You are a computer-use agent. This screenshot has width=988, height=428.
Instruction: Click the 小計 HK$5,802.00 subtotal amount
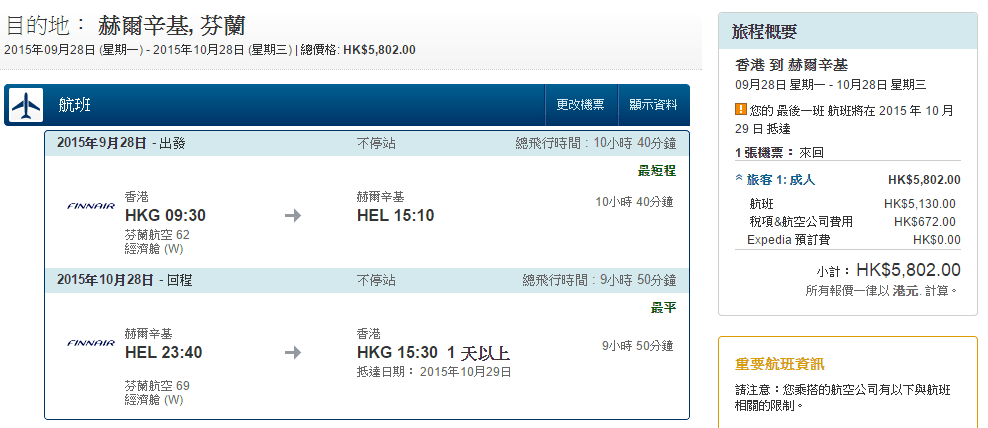[908, 270]
